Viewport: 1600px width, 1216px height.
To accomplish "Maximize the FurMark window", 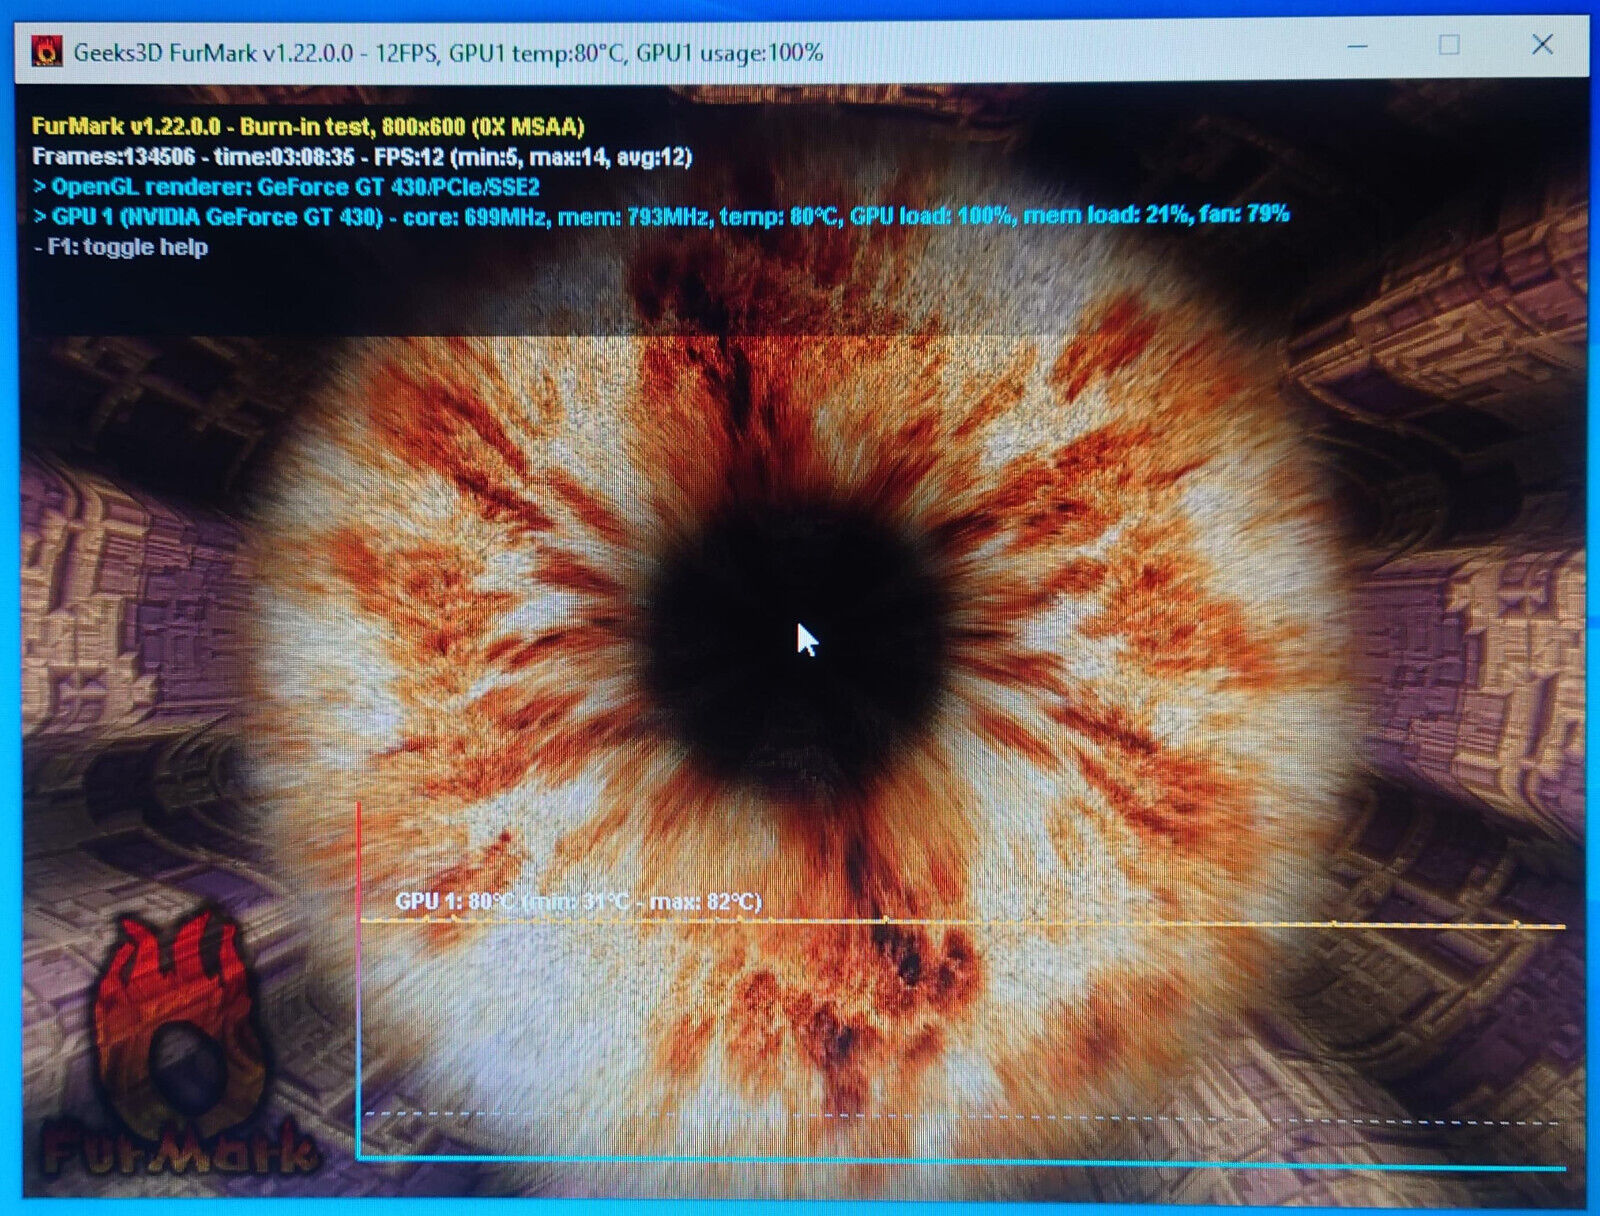I will tap(1449, 45).
